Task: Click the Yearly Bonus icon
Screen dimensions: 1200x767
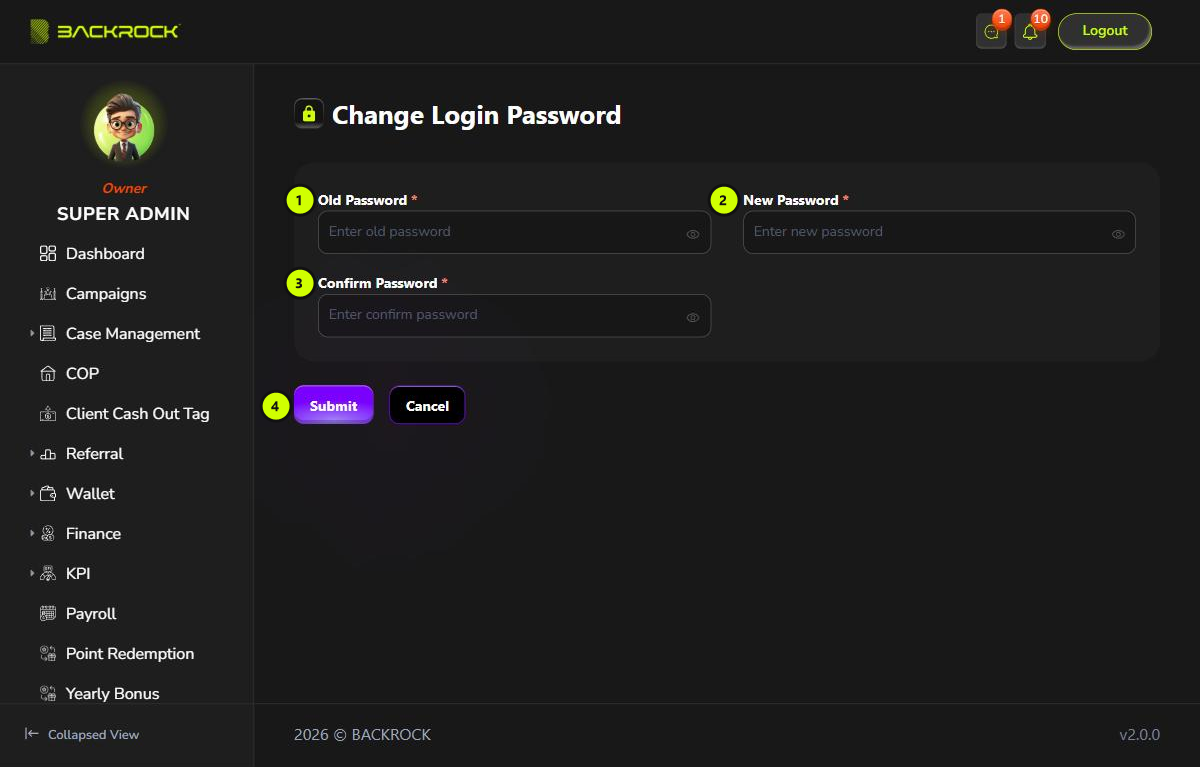Action: [48, 693]
